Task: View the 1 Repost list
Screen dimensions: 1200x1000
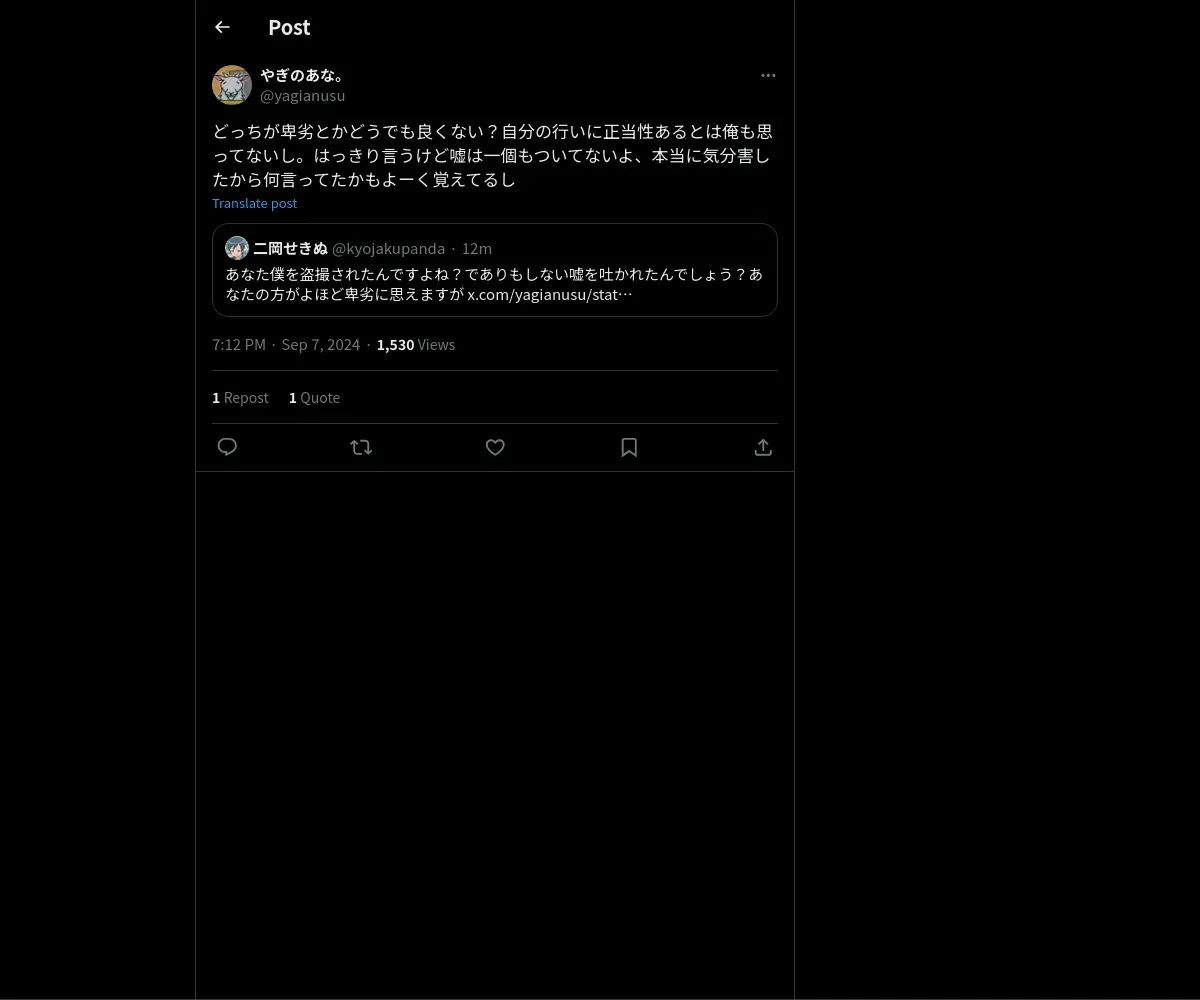Action: [x=240, y=397]
